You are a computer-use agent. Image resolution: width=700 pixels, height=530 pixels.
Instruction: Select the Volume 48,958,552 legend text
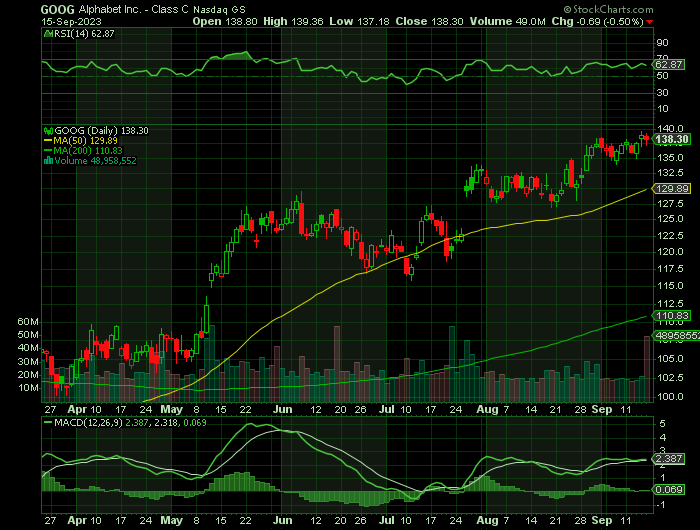click(95, 161)
